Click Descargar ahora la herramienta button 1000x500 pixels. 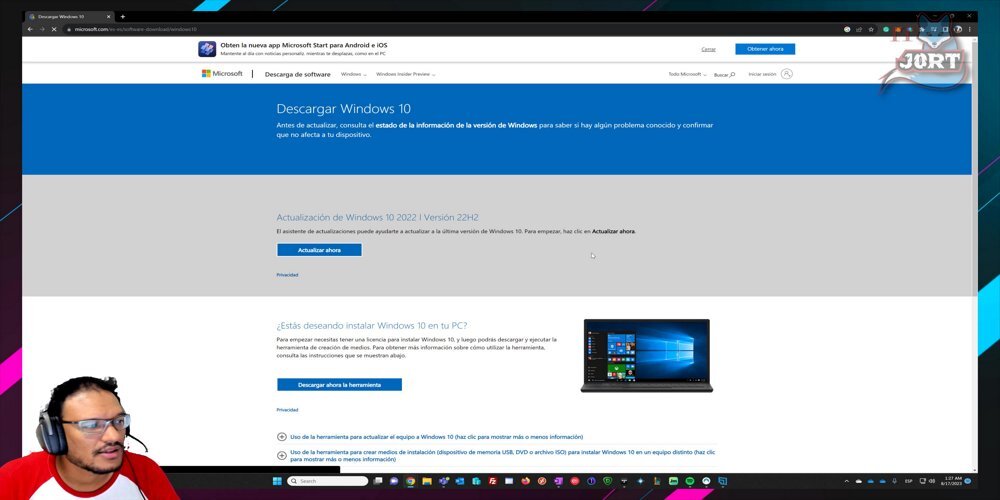[339, 385]
